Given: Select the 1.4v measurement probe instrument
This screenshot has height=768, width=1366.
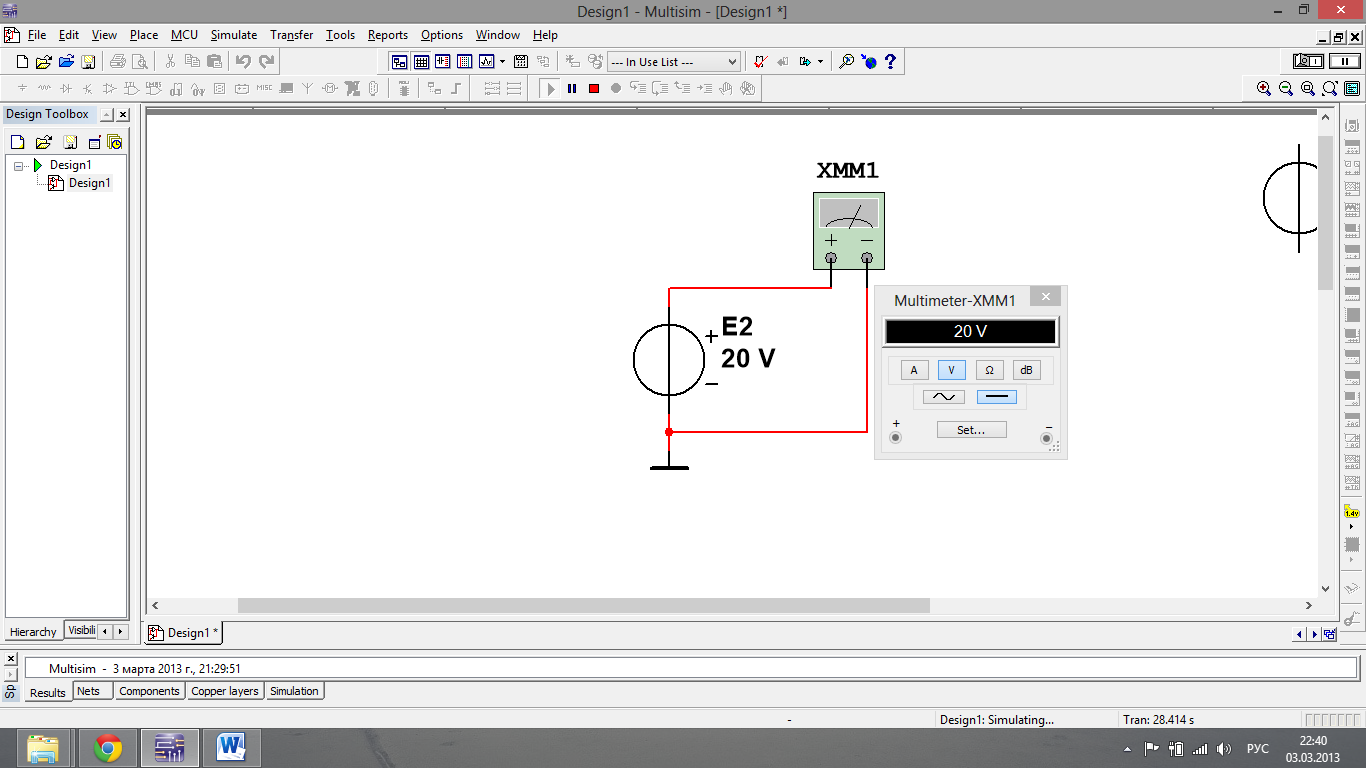Looking at the screenshot, I should (1353, 513).
